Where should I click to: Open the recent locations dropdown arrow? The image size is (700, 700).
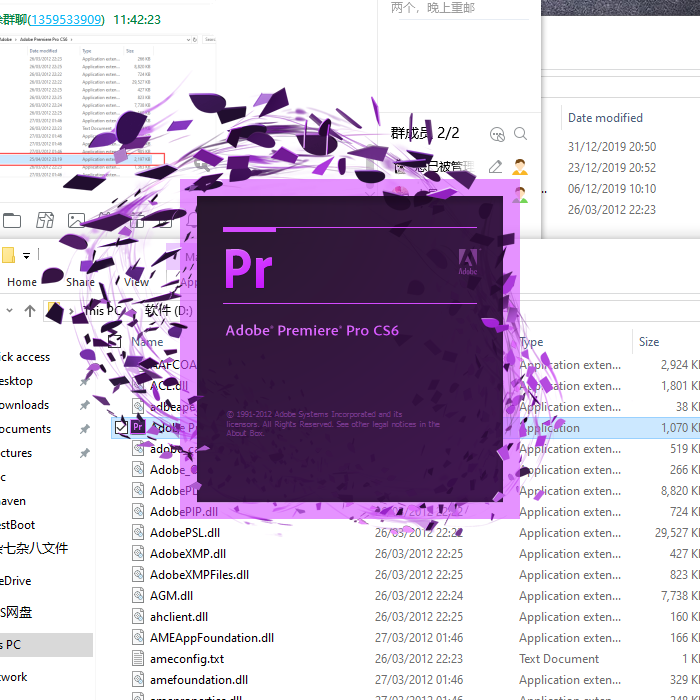(x=9, y=310)
